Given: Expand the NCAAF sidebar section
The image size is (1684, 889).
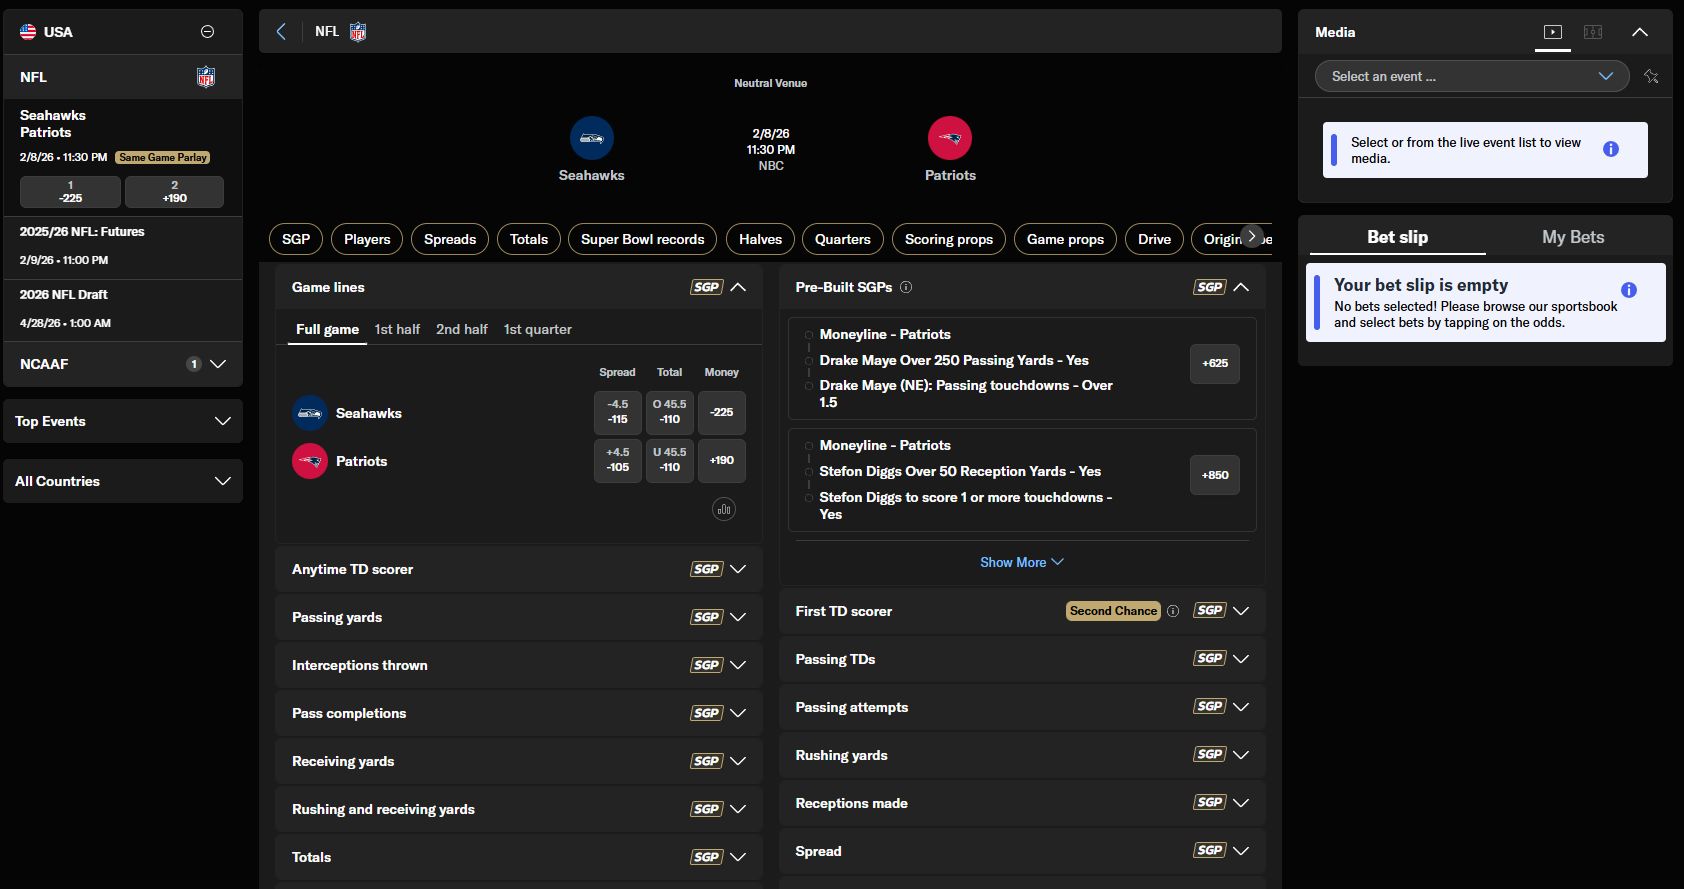Looking at the screenshot, I should (123, 364).
